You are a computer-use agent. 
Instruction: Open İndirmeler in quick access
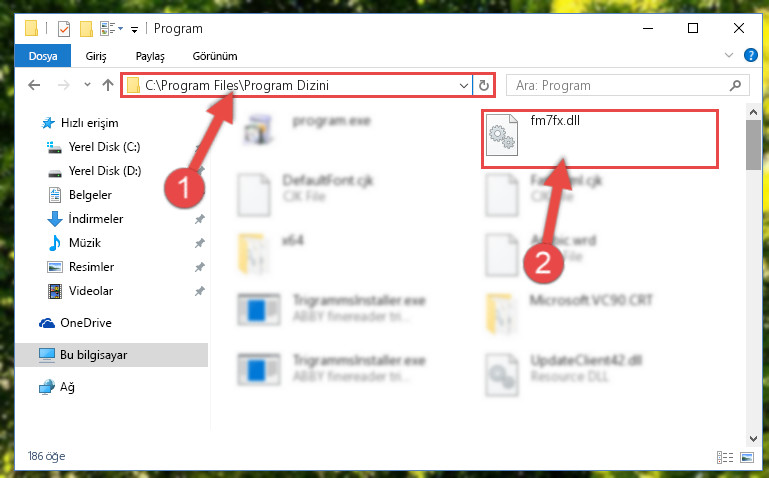coord(96,219)
